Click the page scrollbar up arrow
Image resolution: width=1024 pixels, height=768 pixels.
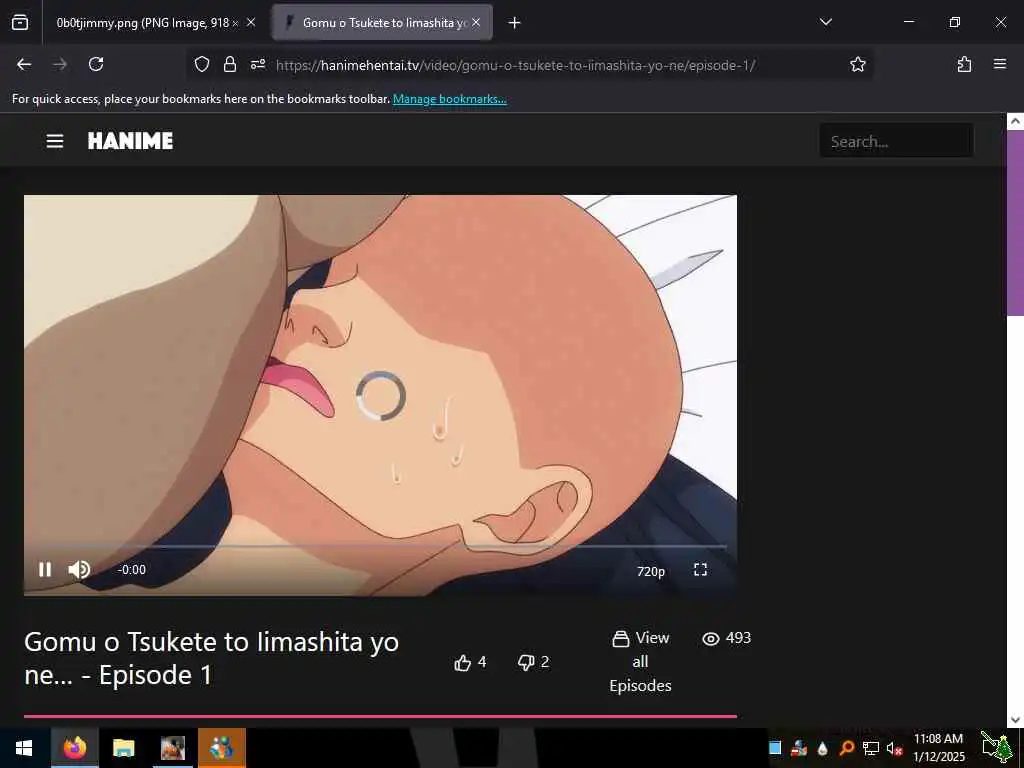click(x=1015, y=121)
